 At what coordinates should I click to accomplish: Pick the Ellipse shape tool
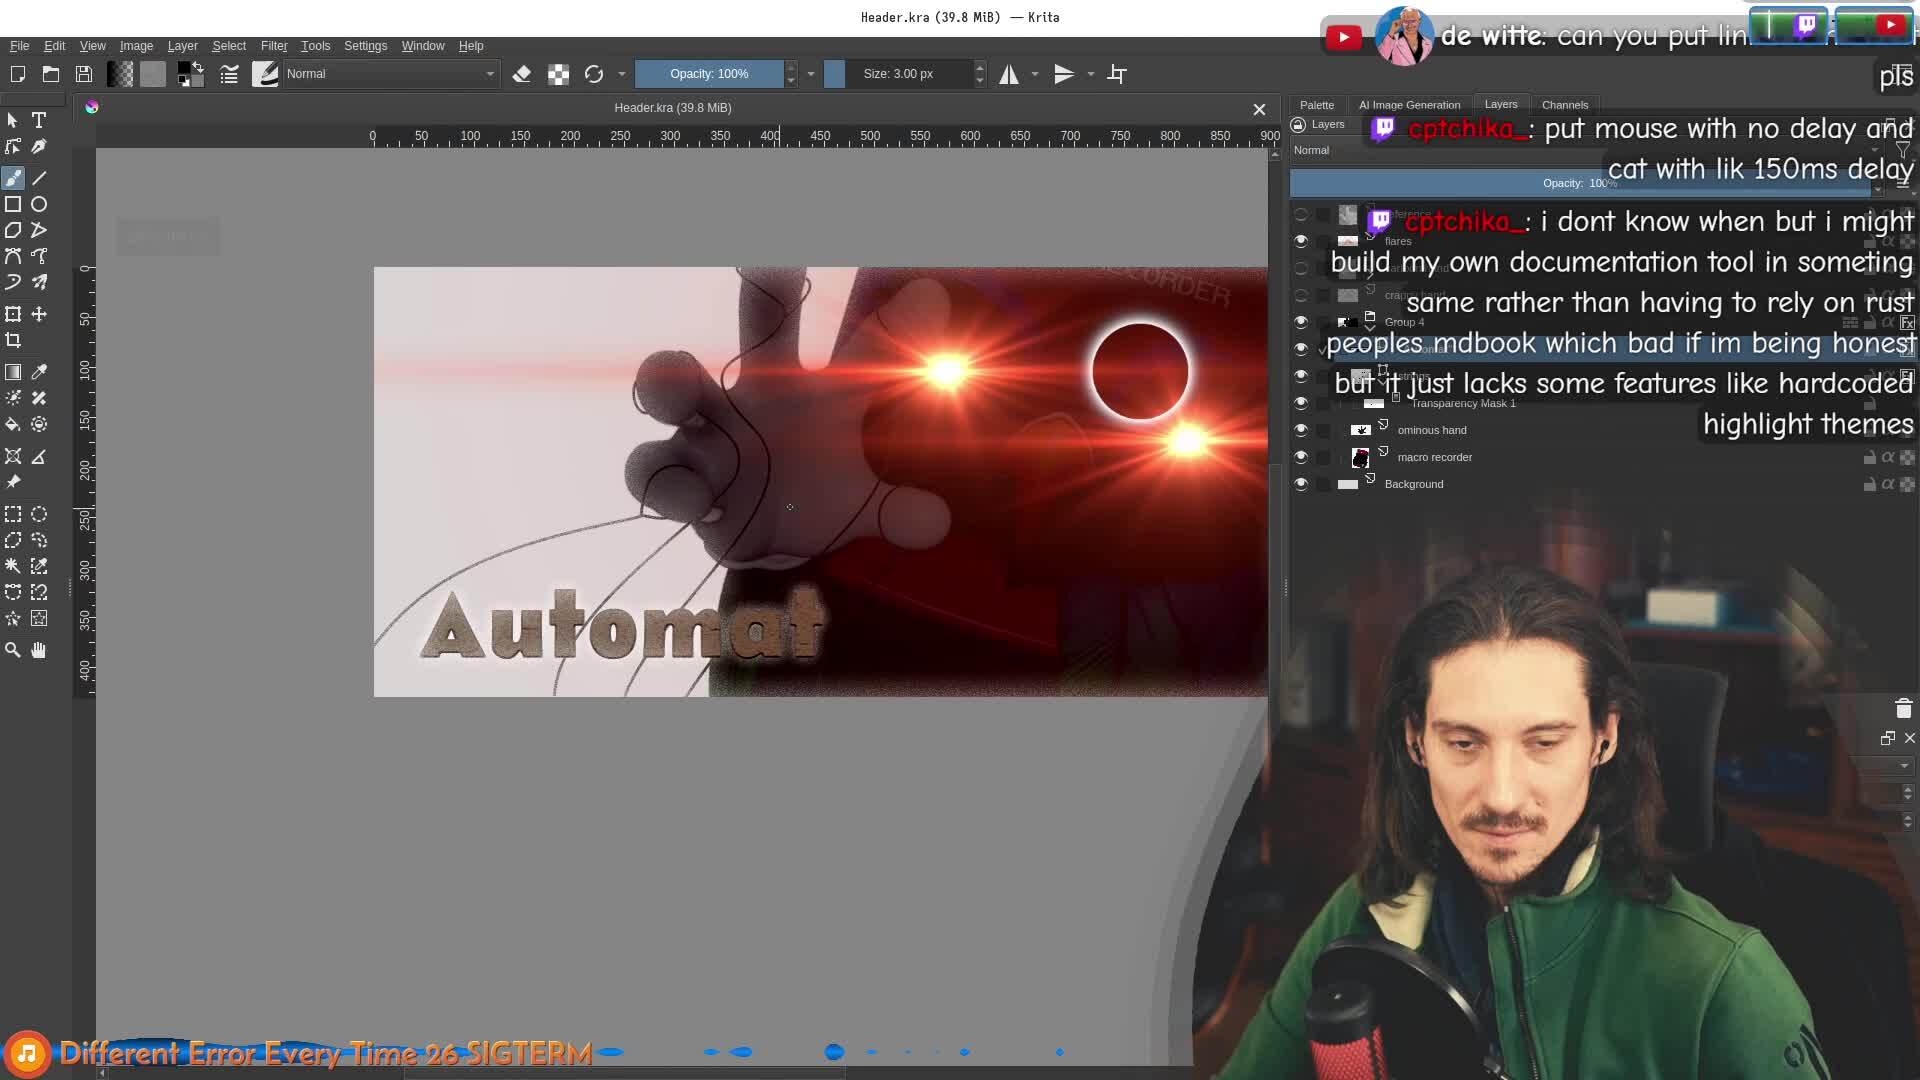click(39, 204)
